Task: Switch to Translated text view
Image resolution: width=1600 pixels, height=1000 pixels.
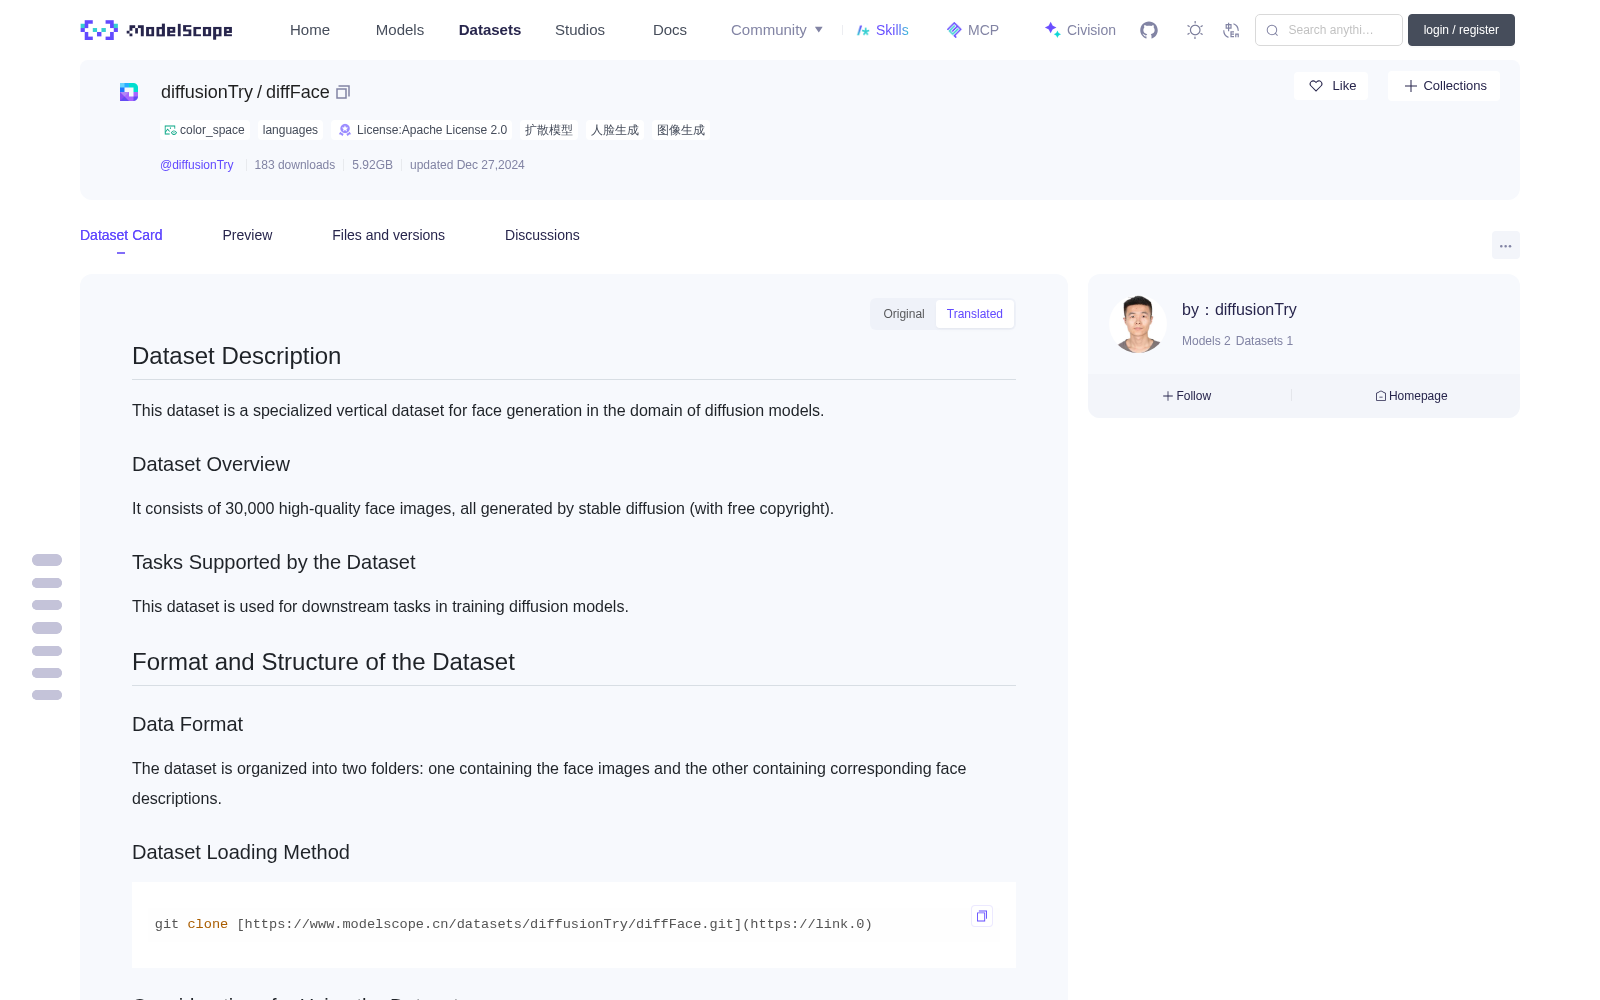Action: coord(975,314)
